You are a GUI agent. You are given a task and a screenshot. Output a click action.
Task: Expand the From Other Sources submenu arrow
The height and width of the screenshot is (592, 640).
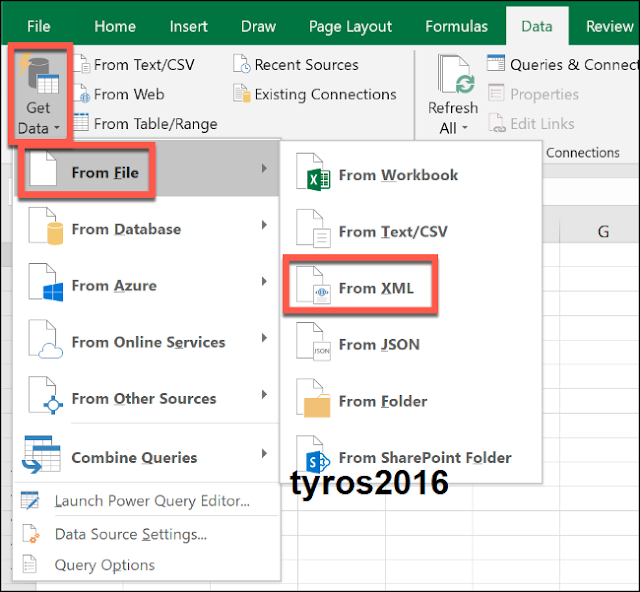264,394
